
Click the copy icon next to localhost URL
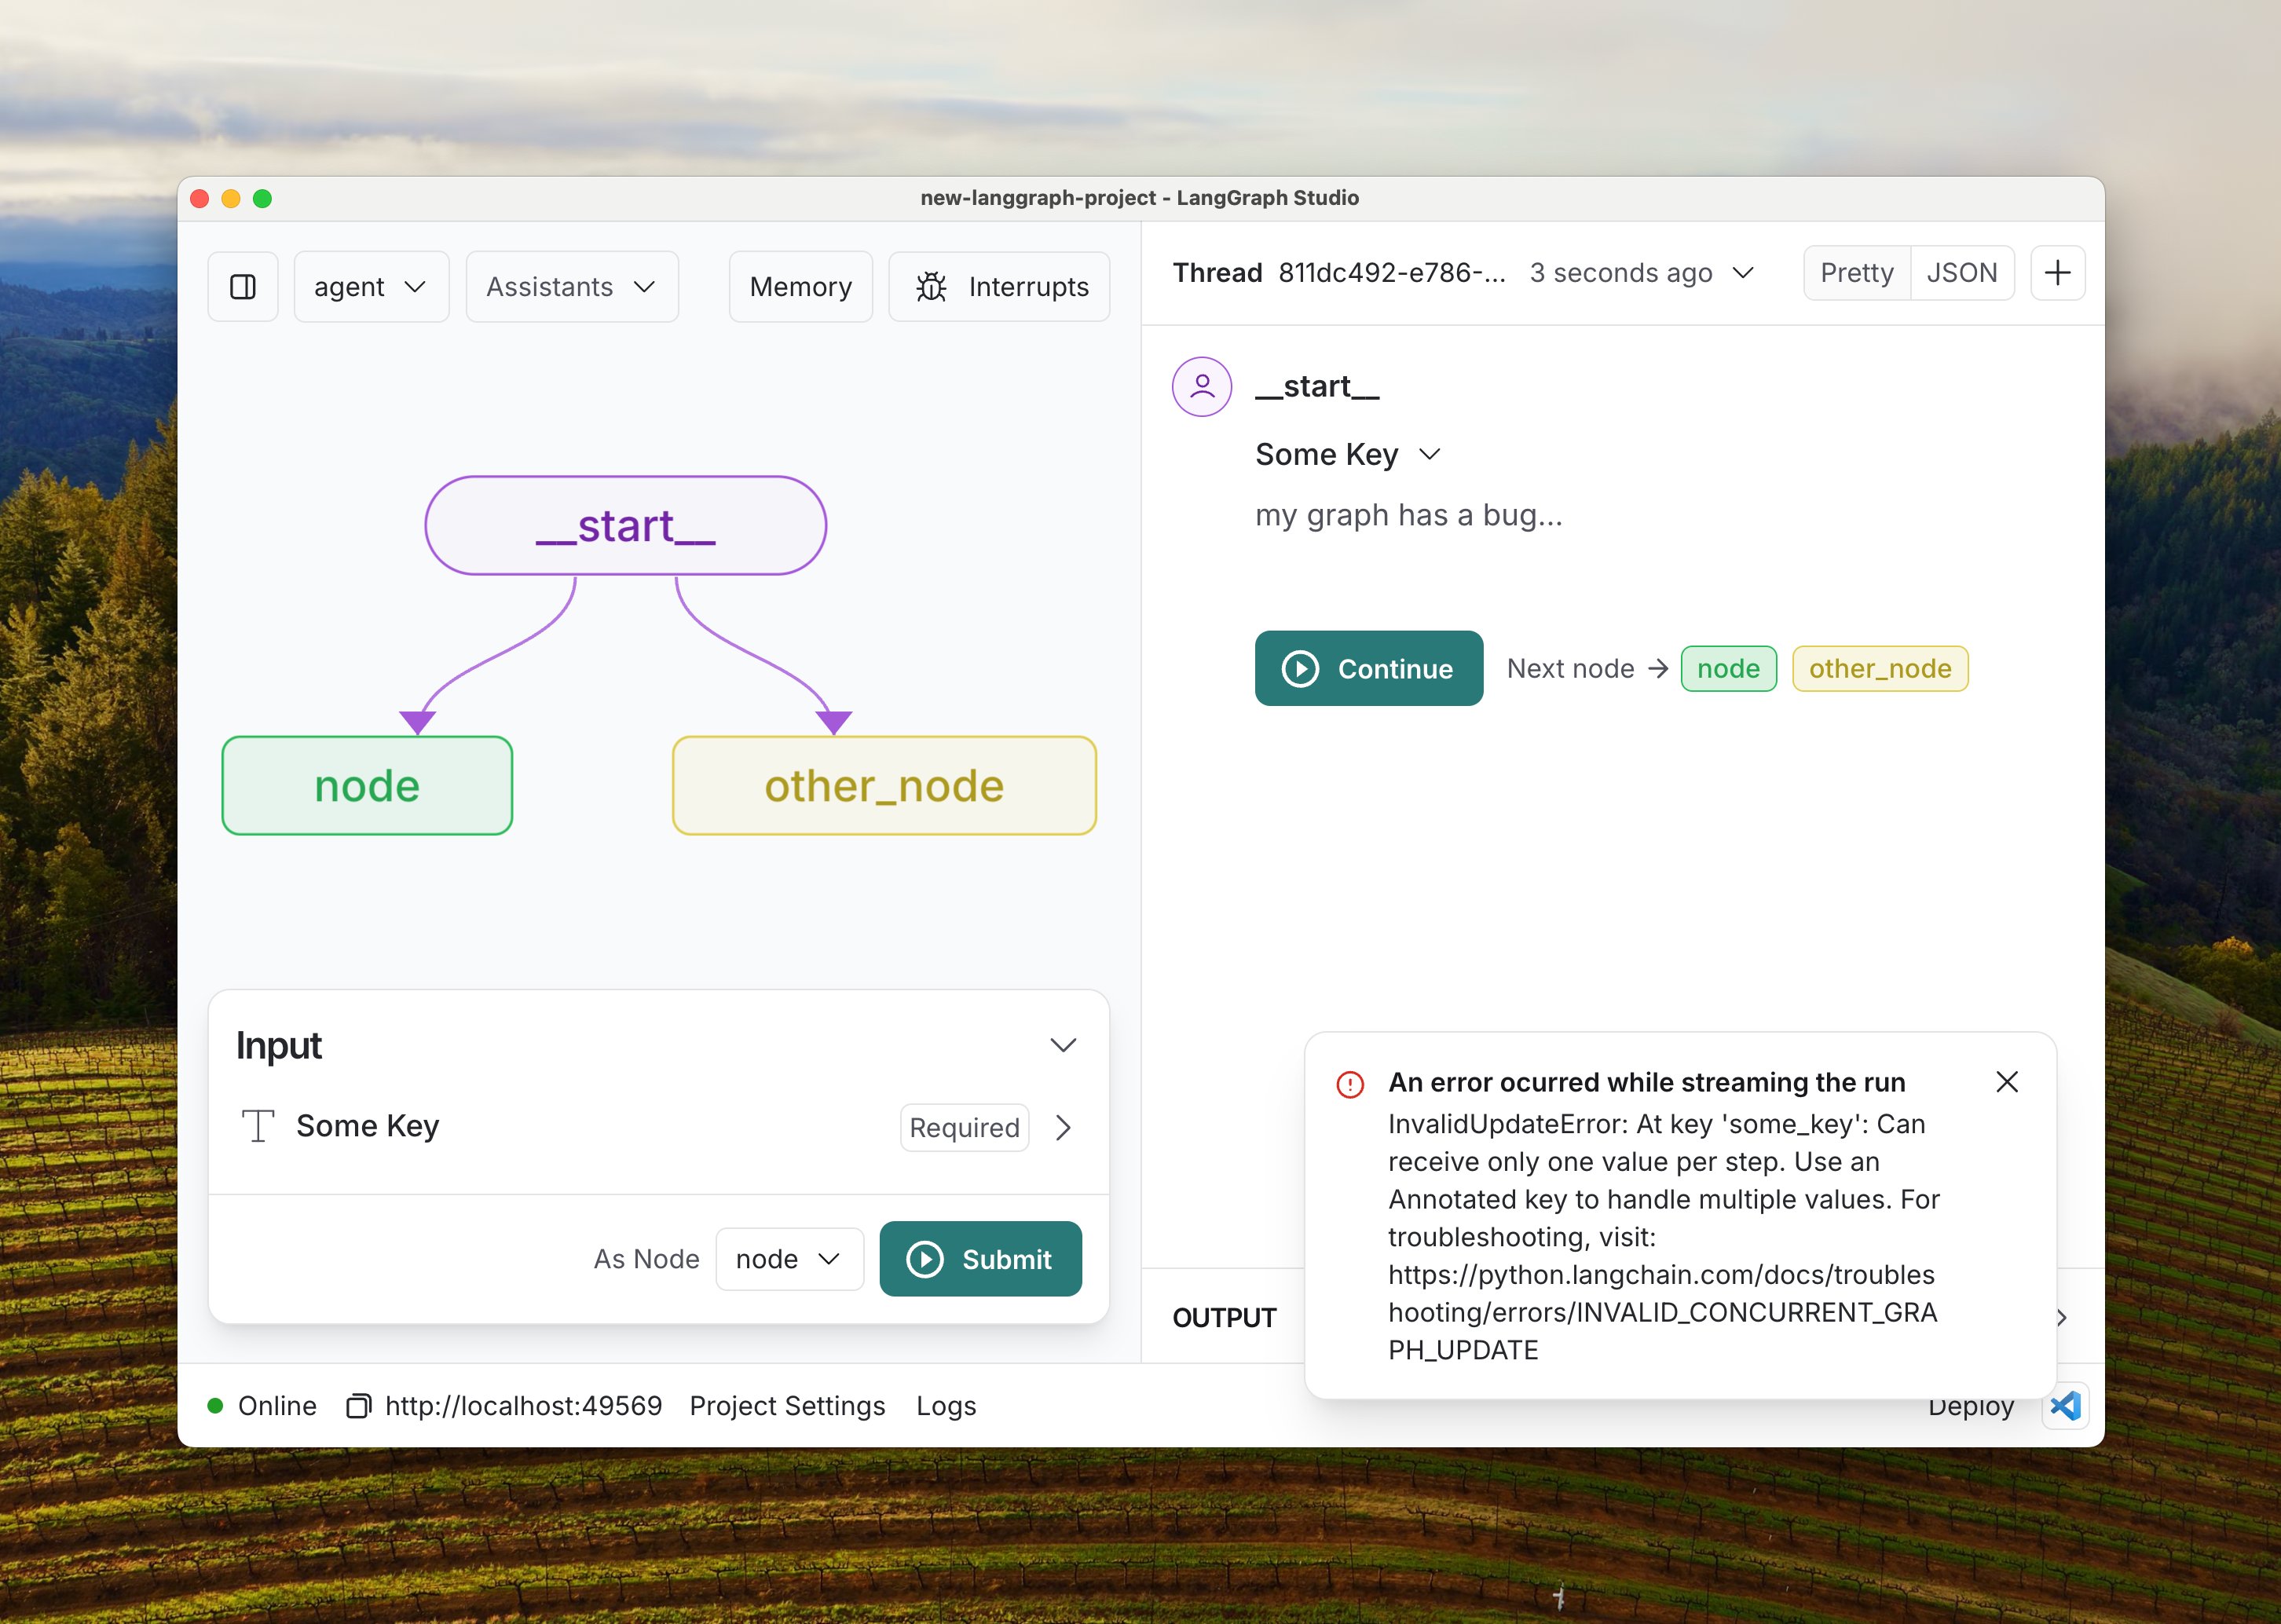(358, 1406)
